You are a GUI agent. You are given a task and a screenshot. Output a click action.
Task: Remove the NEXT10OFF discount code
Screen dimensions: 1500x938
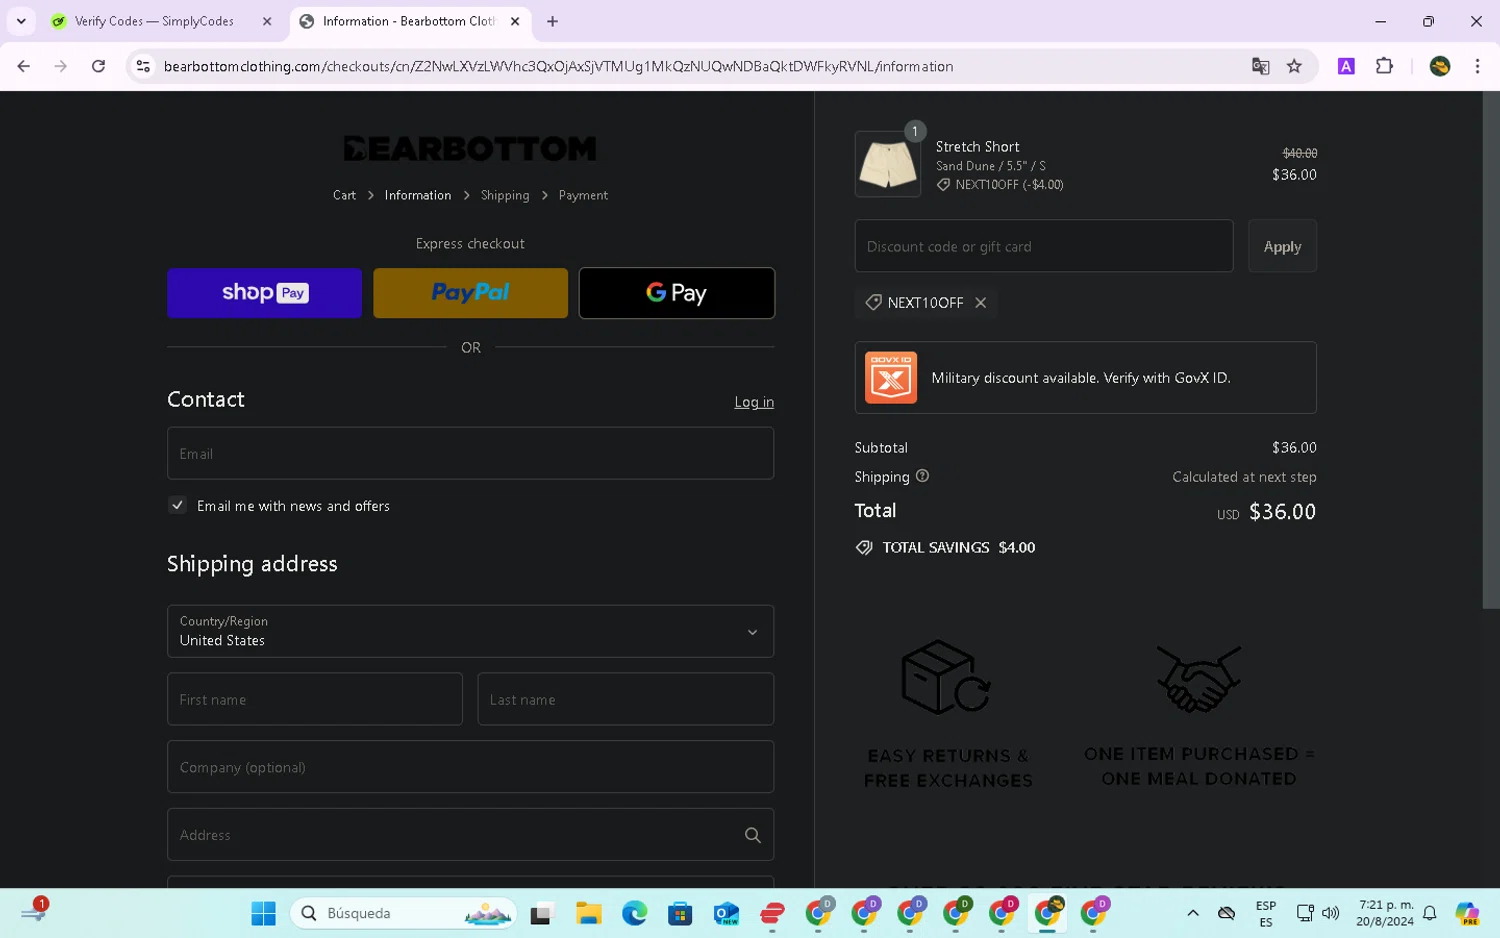(981, 303)
